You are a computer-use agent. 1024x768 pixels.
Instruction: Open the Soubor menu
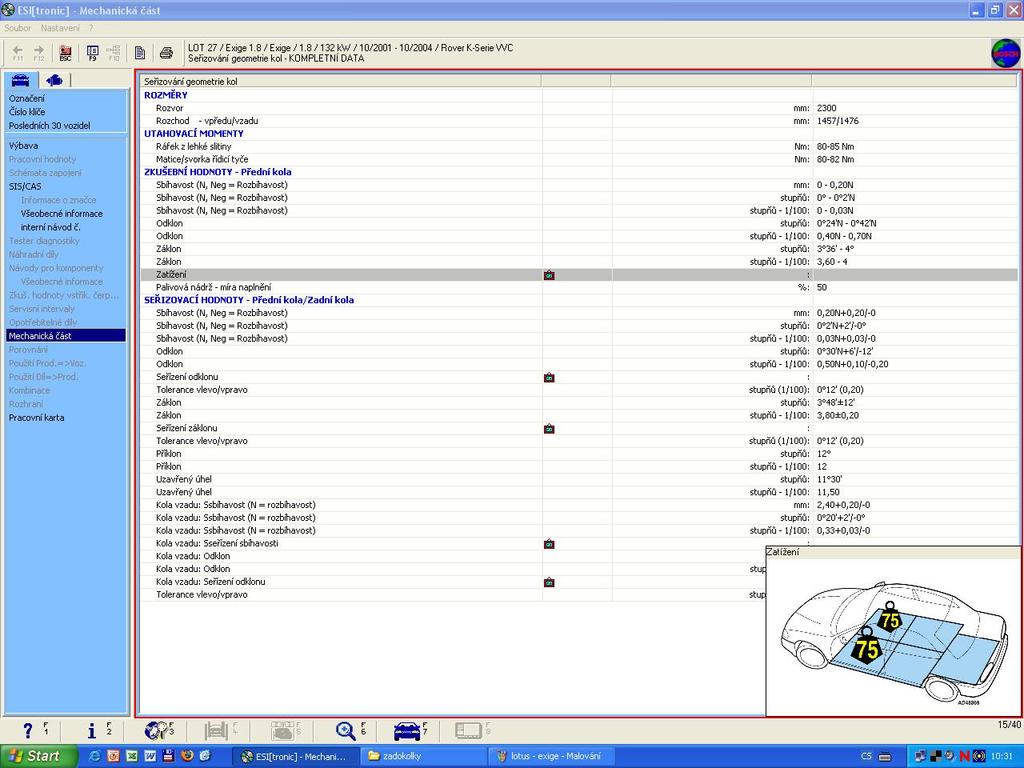18,28
